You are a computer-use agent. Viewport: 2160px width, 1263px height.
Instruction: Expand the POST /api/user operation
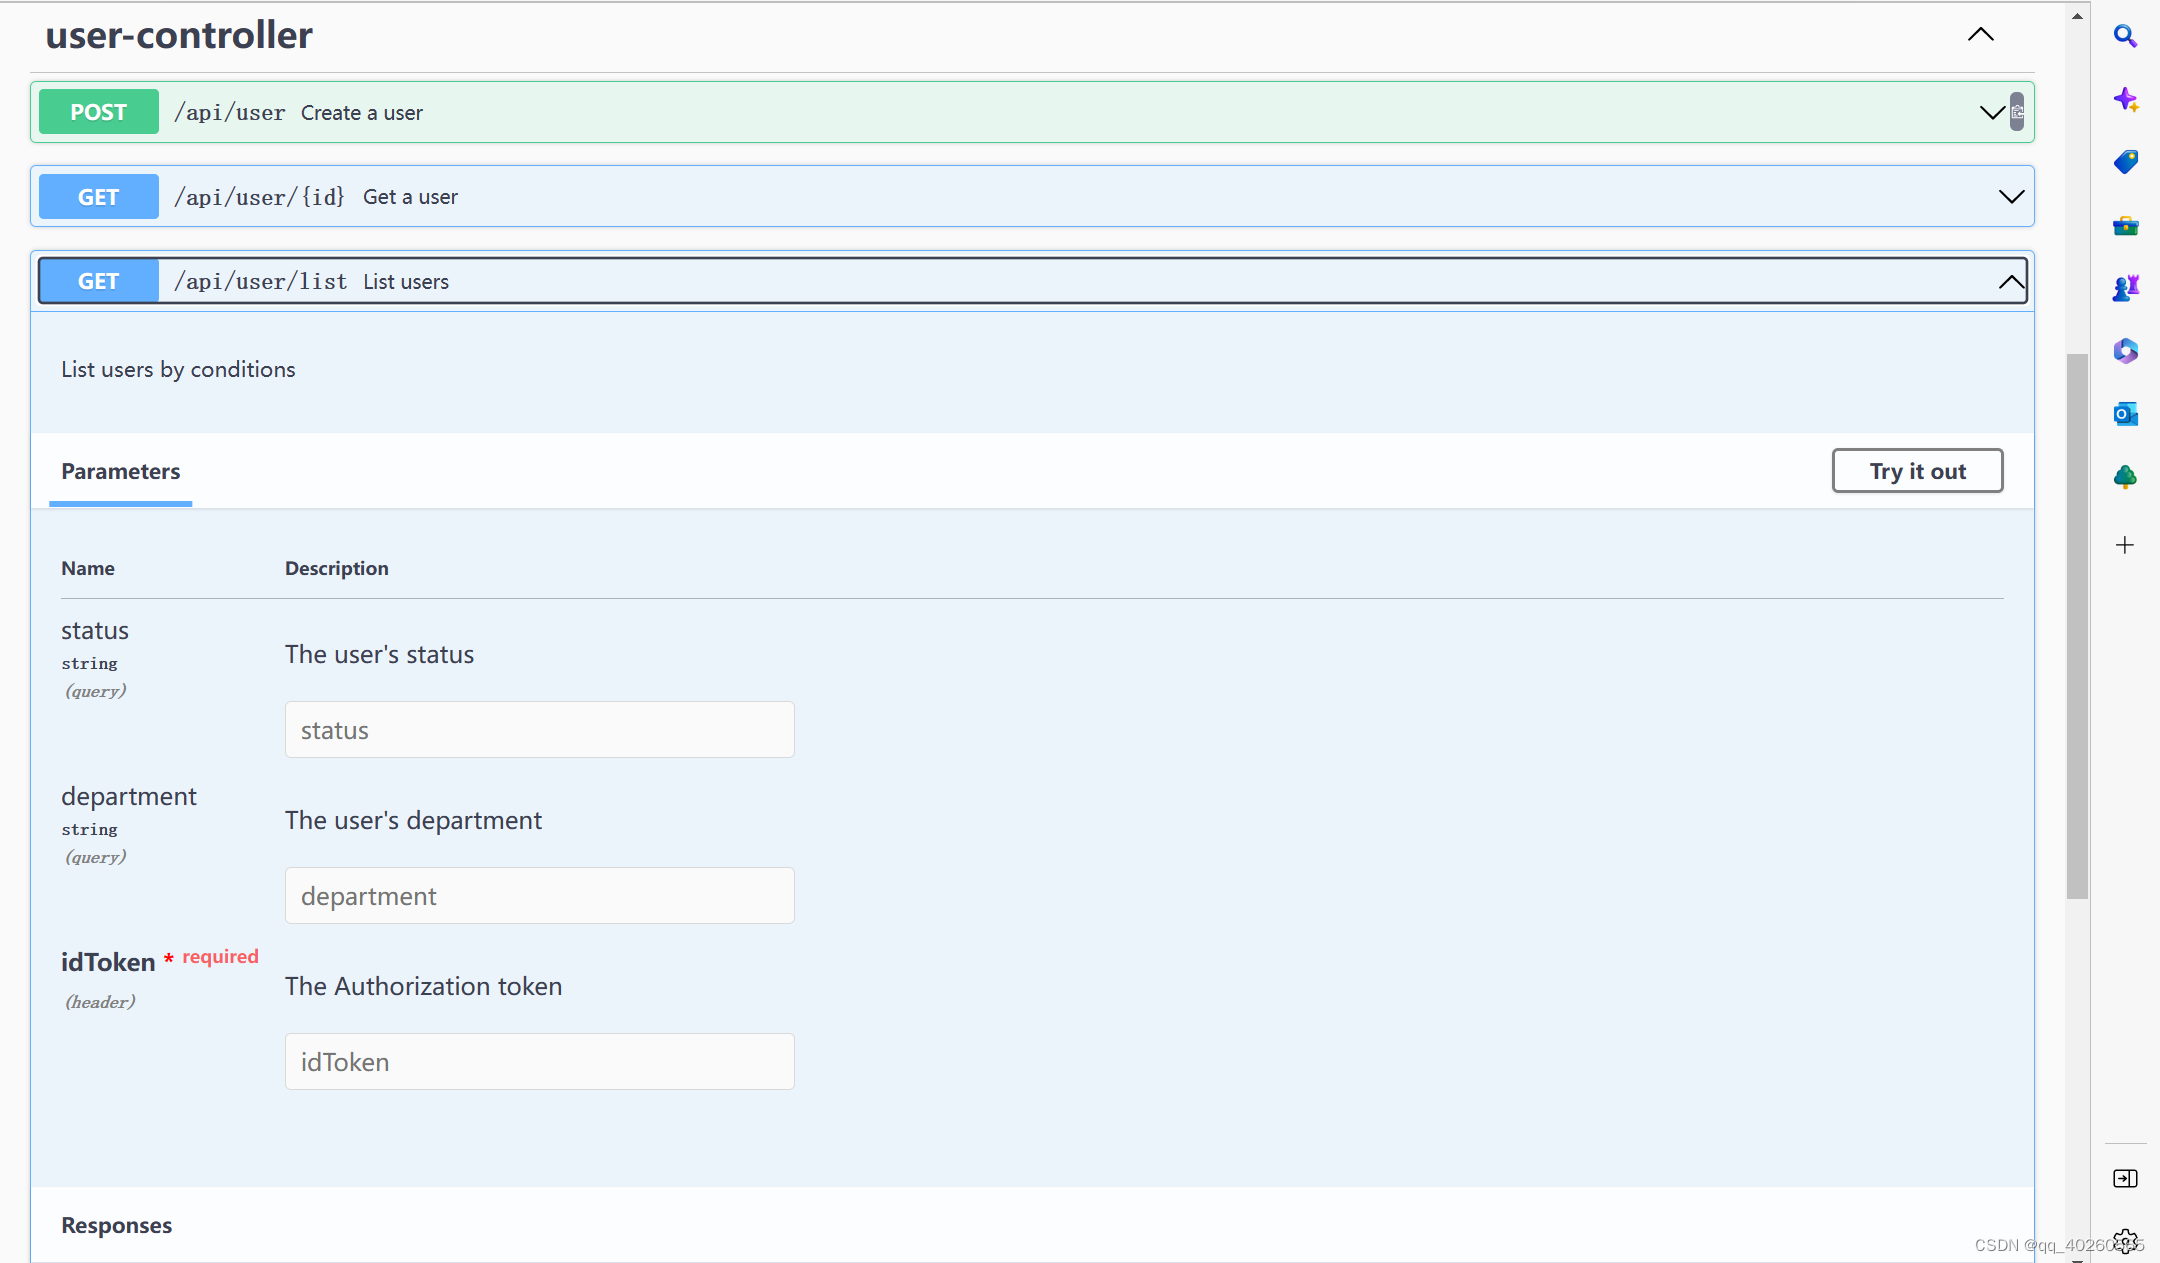coord(1990,112)
